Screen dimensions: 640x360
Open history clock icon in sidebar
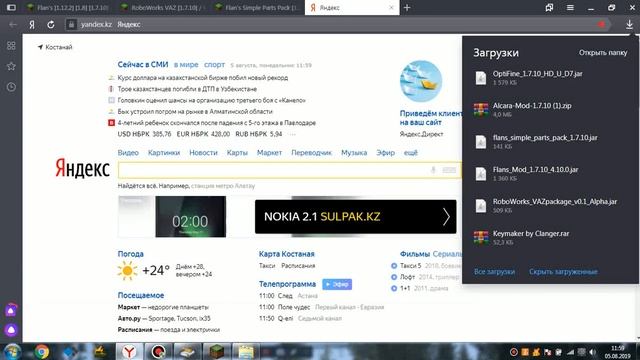coord(11,87)
